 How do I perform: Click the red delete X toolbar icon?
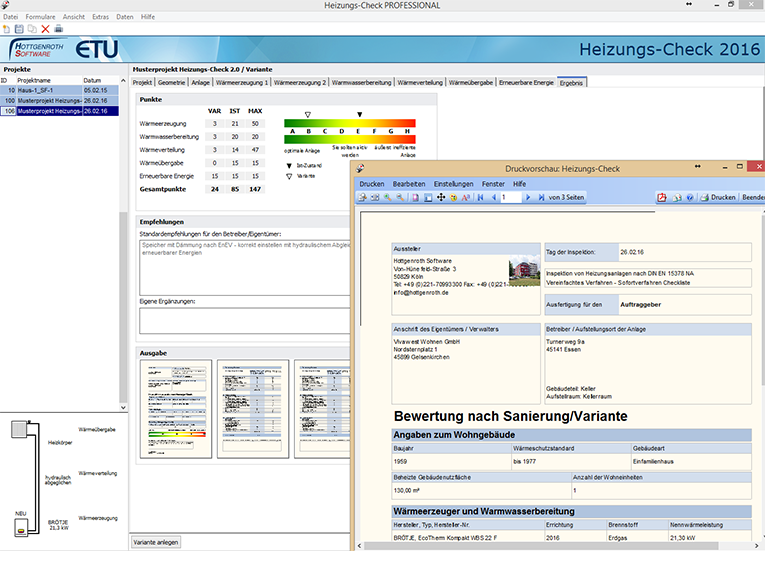pos(45,29)
